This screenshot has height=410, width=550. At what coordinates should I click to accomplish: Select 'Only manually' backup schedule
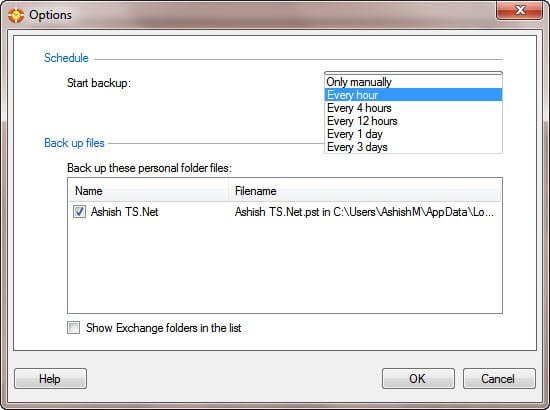[413, 82]
